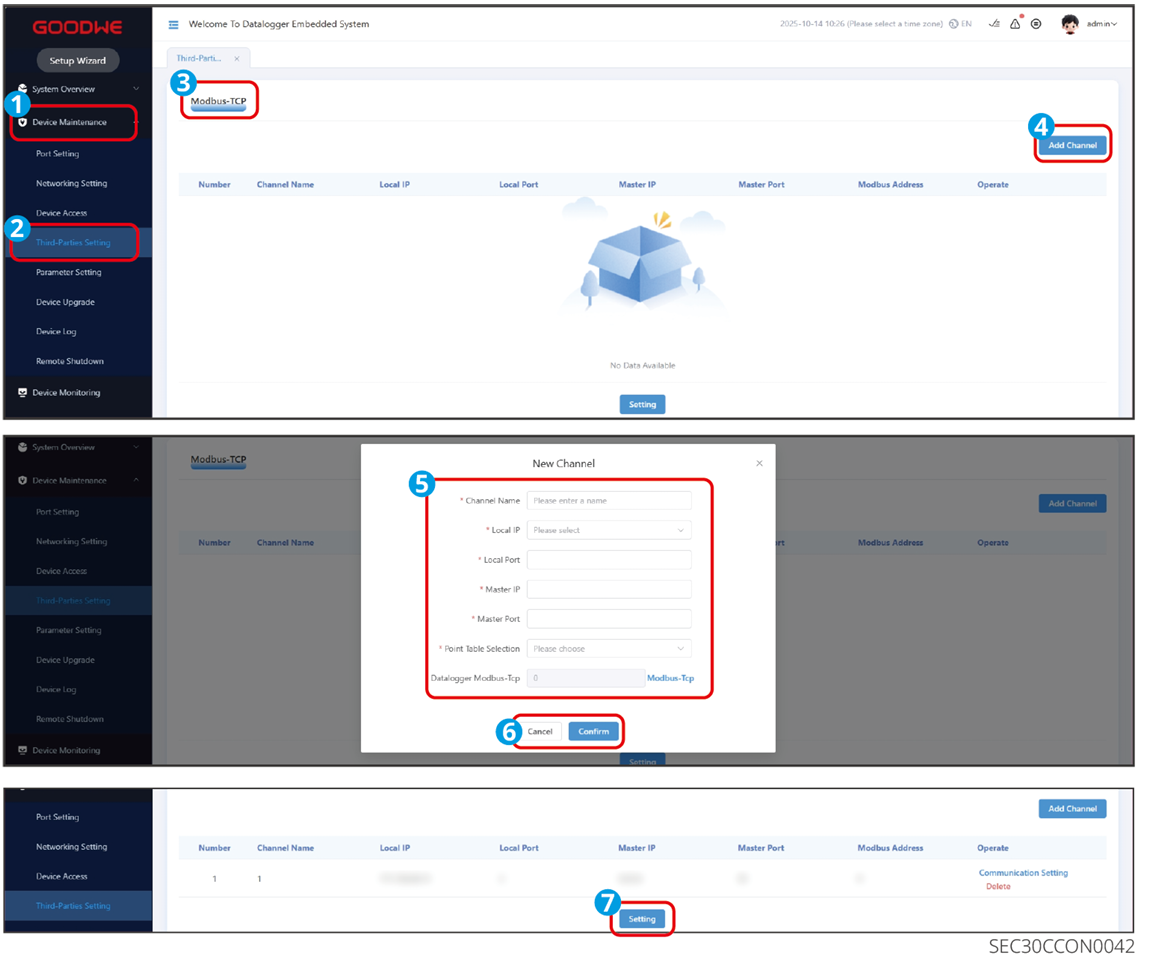The image size is (1151, 963).
Task: Open the admin user dropdown
Action: click(x=1101, y=24)
